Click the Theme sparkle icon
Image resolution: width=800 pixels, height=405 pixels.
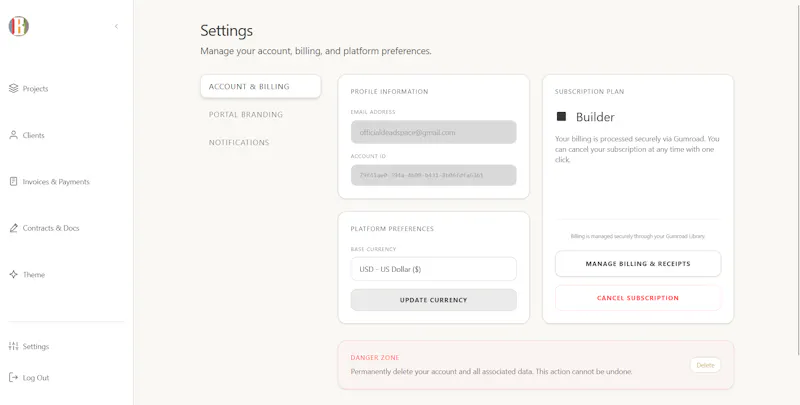pos(13,274)
